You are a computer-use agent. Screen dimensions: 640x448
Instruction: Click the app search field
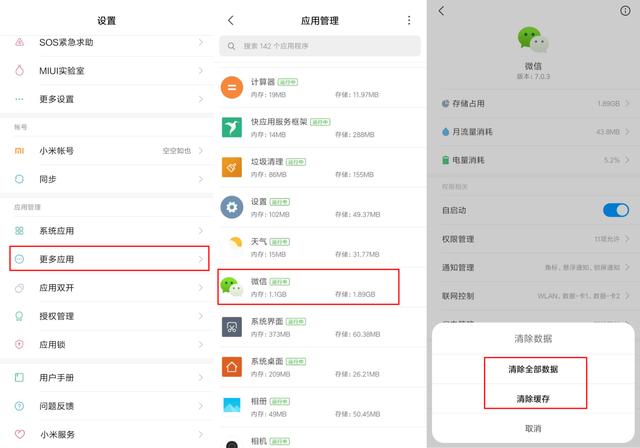coord(320,46)
